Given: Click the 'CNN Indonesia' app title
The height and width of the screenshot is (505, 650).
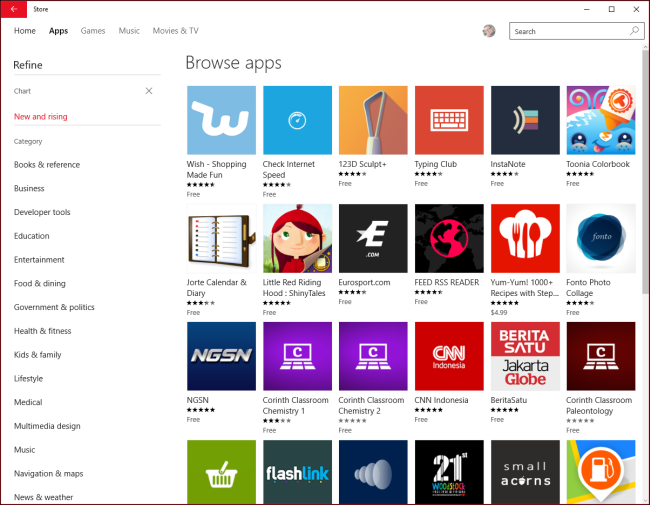Looking at the screenshot, I should click(x=441, y=400).
